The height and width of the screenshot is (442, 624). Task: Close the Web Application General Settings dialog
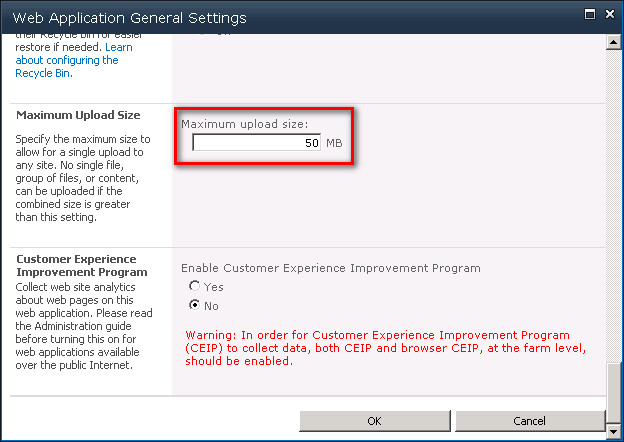[x=609, y=16]
